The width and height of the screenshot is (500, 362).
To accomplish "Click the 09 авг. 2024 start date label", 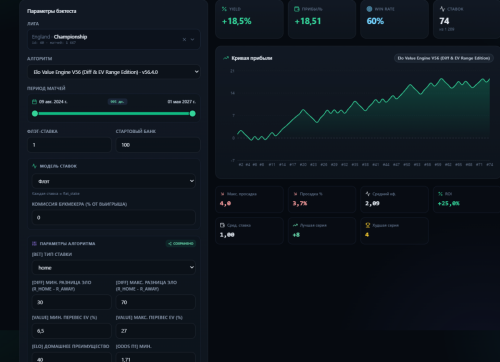I will (x=53, y=102).
